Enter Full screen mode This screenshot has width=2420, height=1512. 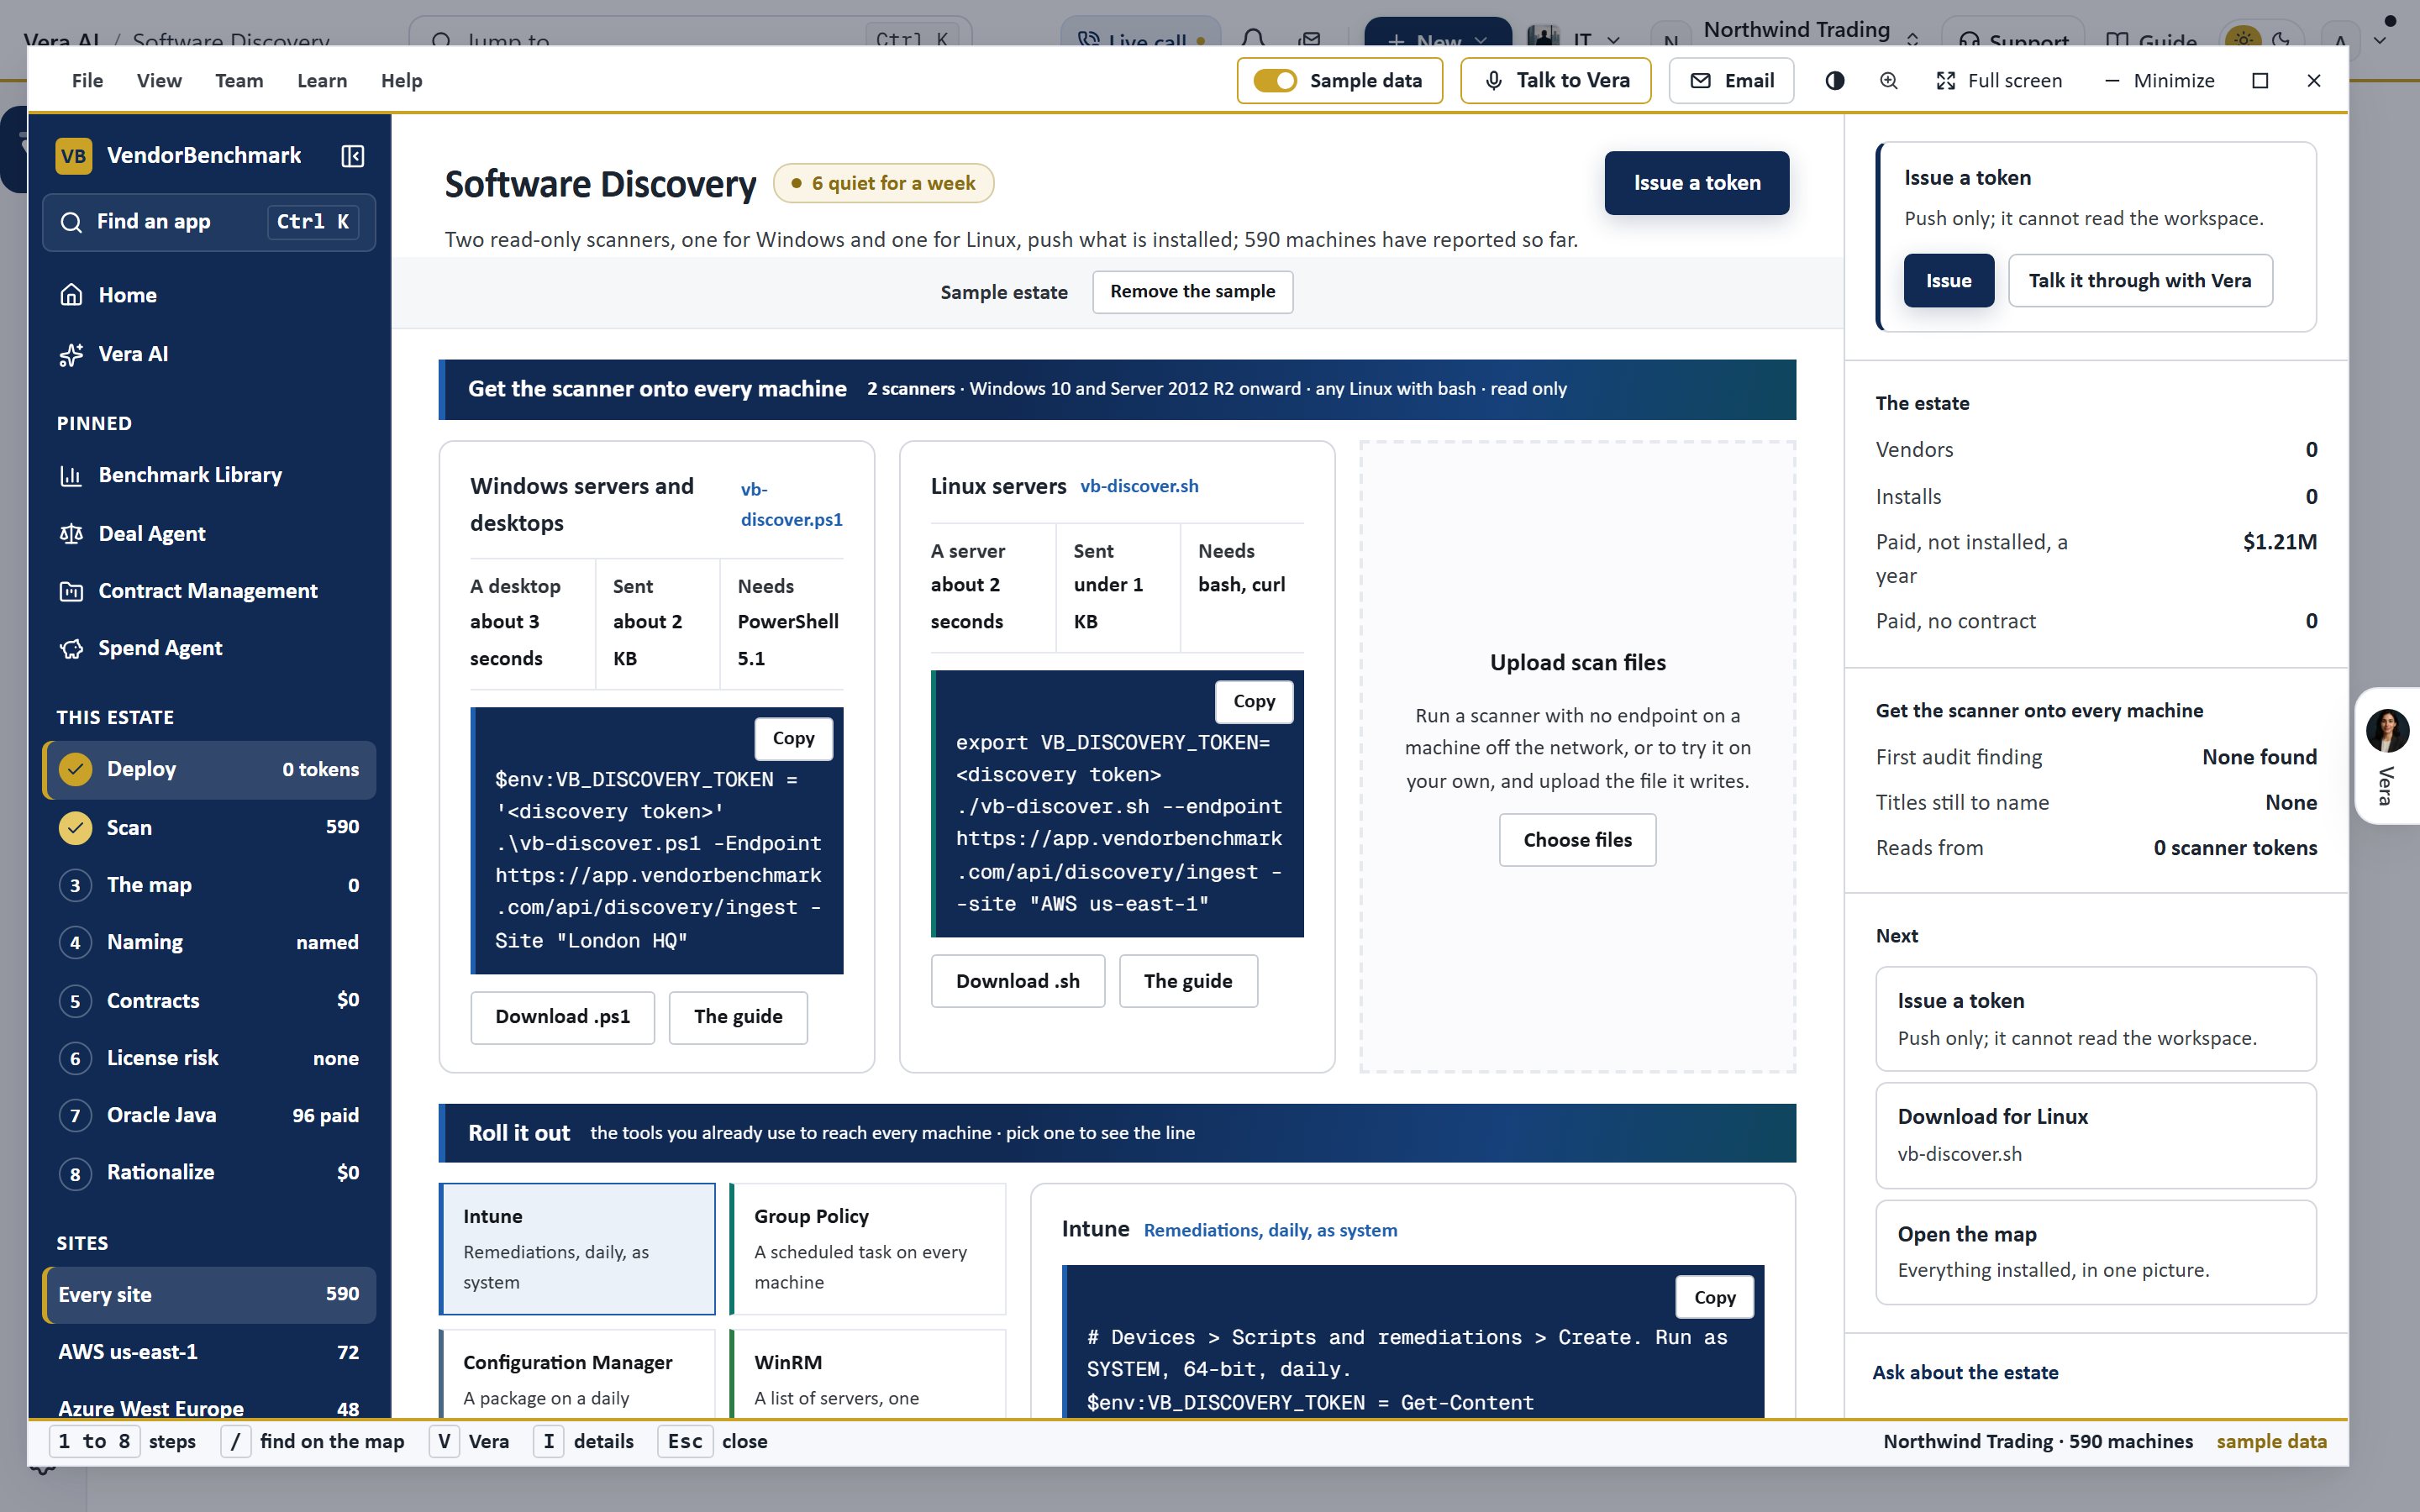click(1998, 81)
